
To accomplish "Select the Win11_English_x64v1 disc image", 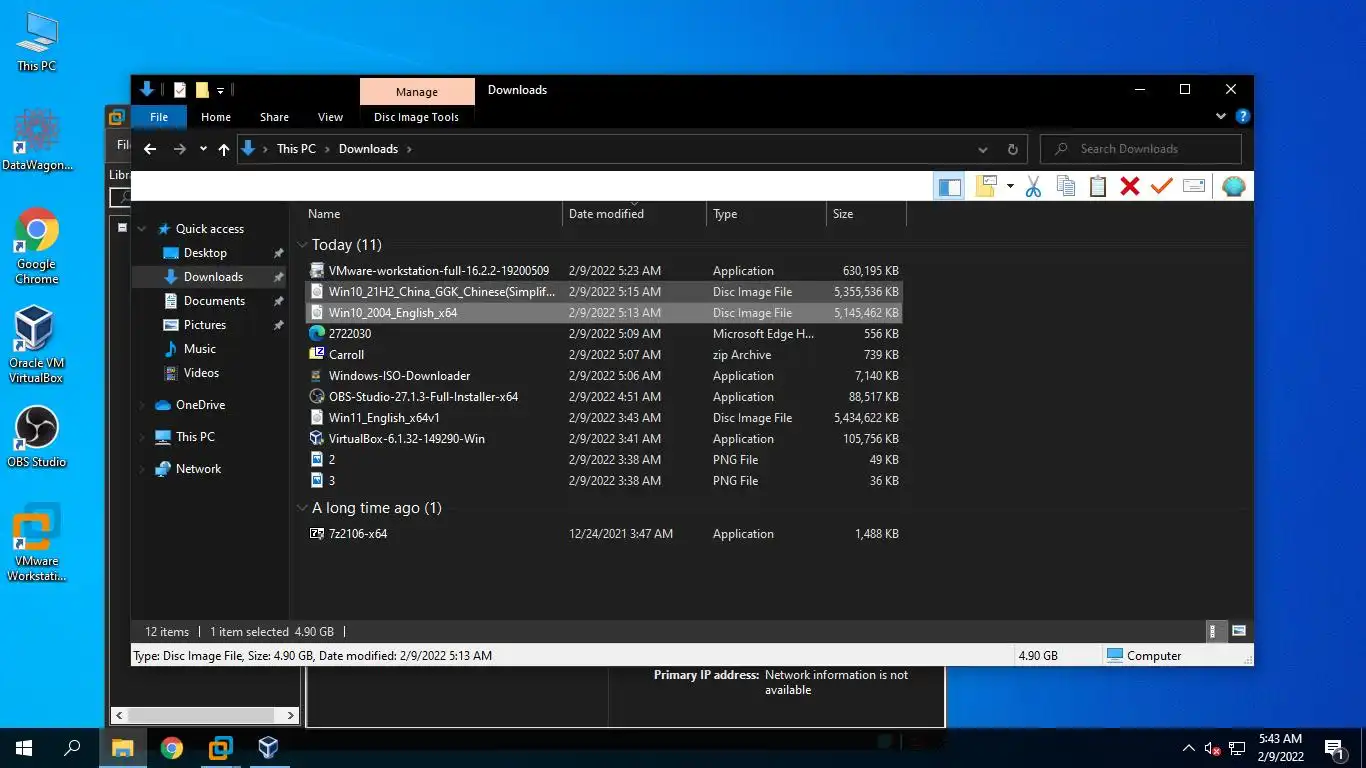I will click(x=604, y=418).
